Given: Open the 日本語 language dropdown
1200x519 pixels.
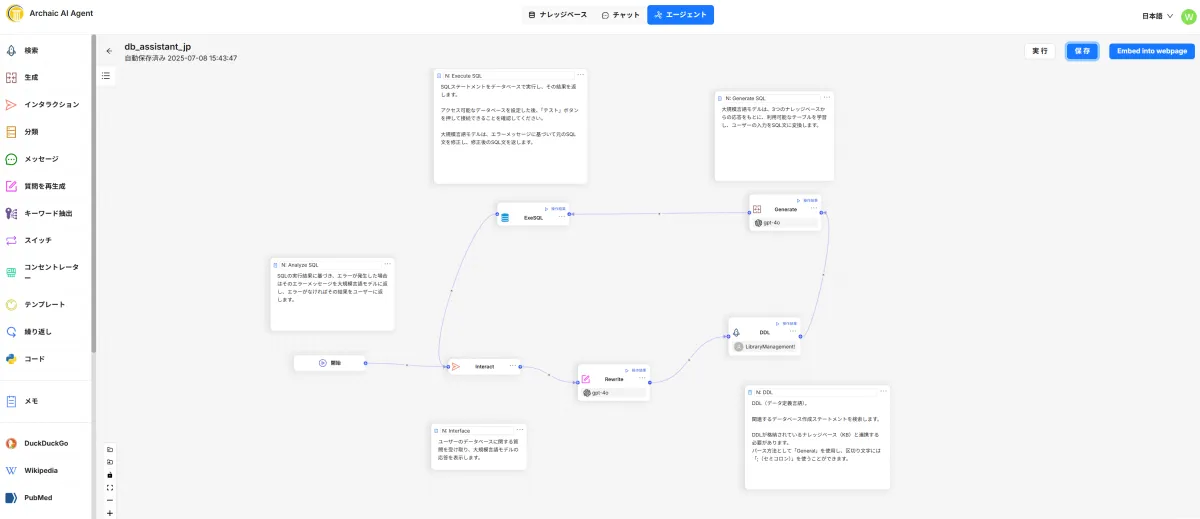Looking at the screenshot, I should 1158,16.
